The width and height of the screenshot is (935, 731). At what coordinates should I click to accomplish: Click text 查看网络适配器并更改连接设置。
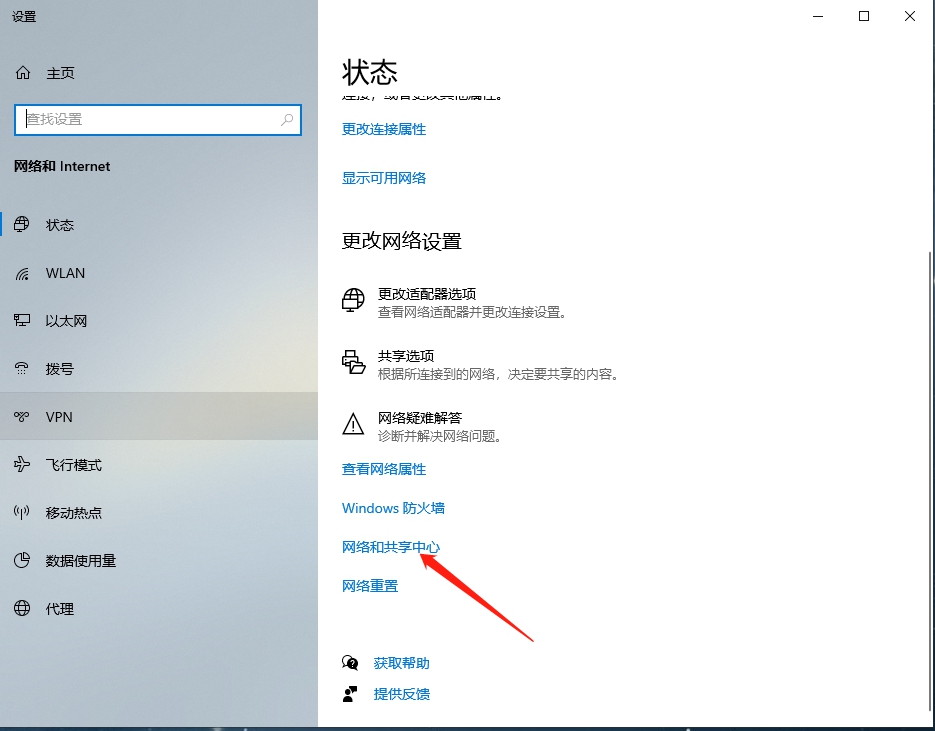(472, 312)
